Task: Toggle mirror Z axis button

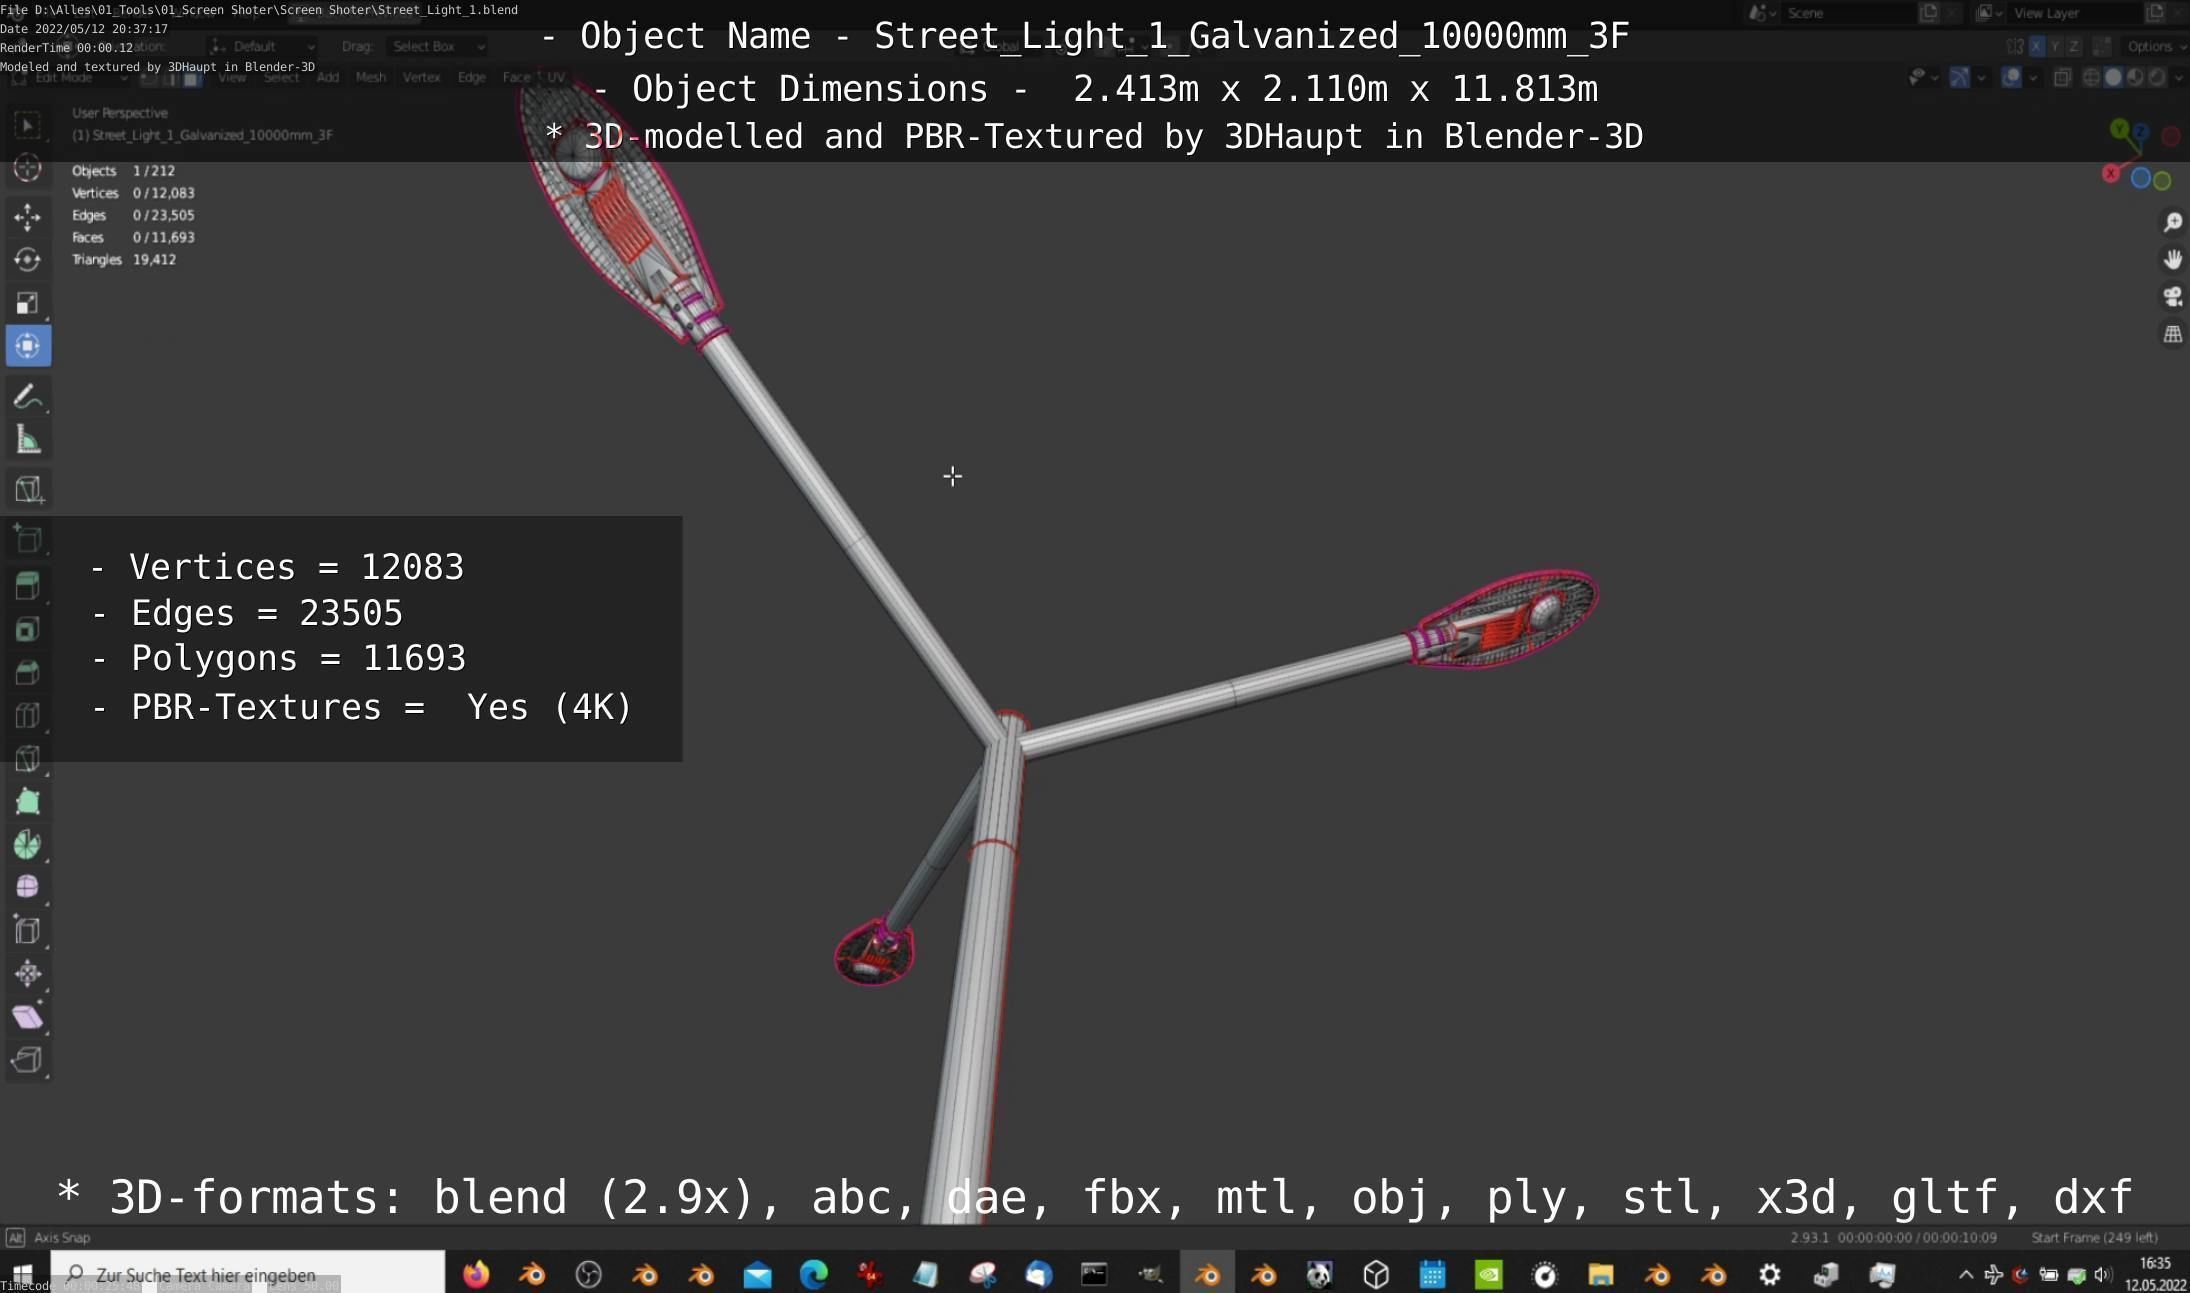Action: 2073,46
